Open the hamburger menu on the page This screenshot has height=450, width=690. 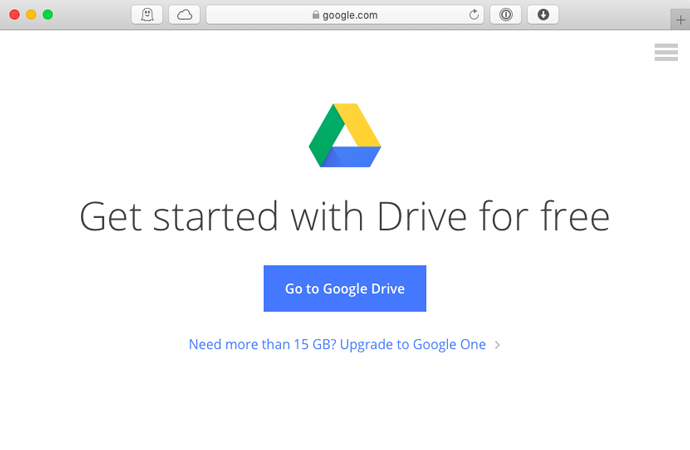point(666,52)
